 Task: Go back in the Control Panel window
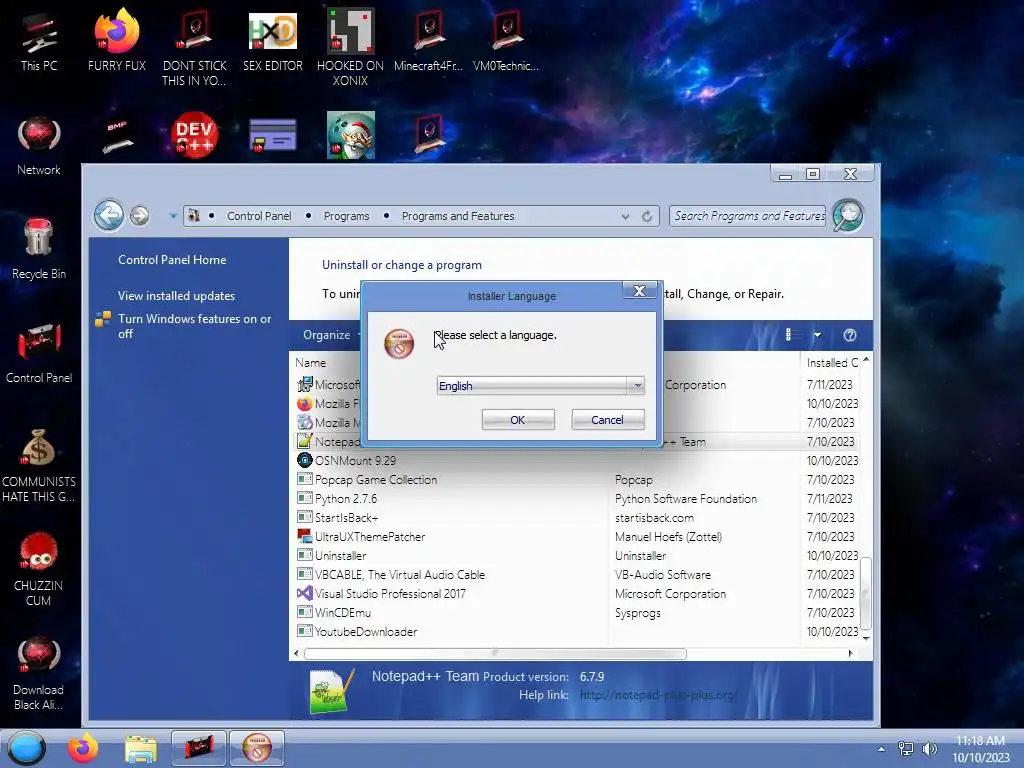click(108, 215)
